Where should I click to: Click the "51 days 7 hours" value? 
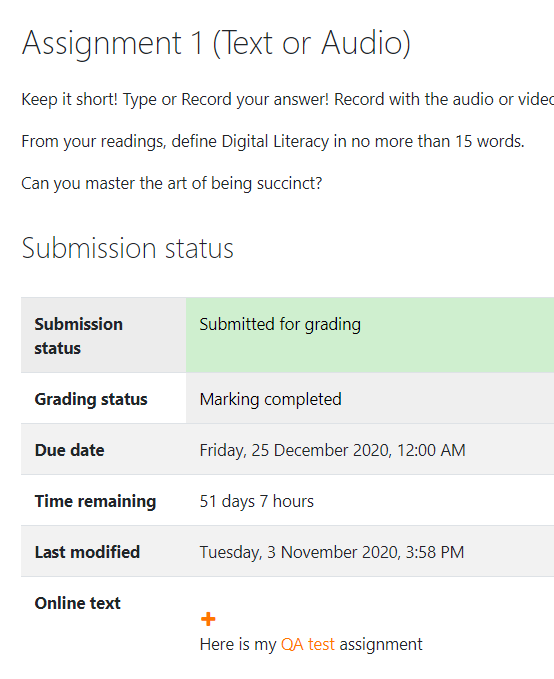coord(256,501)
